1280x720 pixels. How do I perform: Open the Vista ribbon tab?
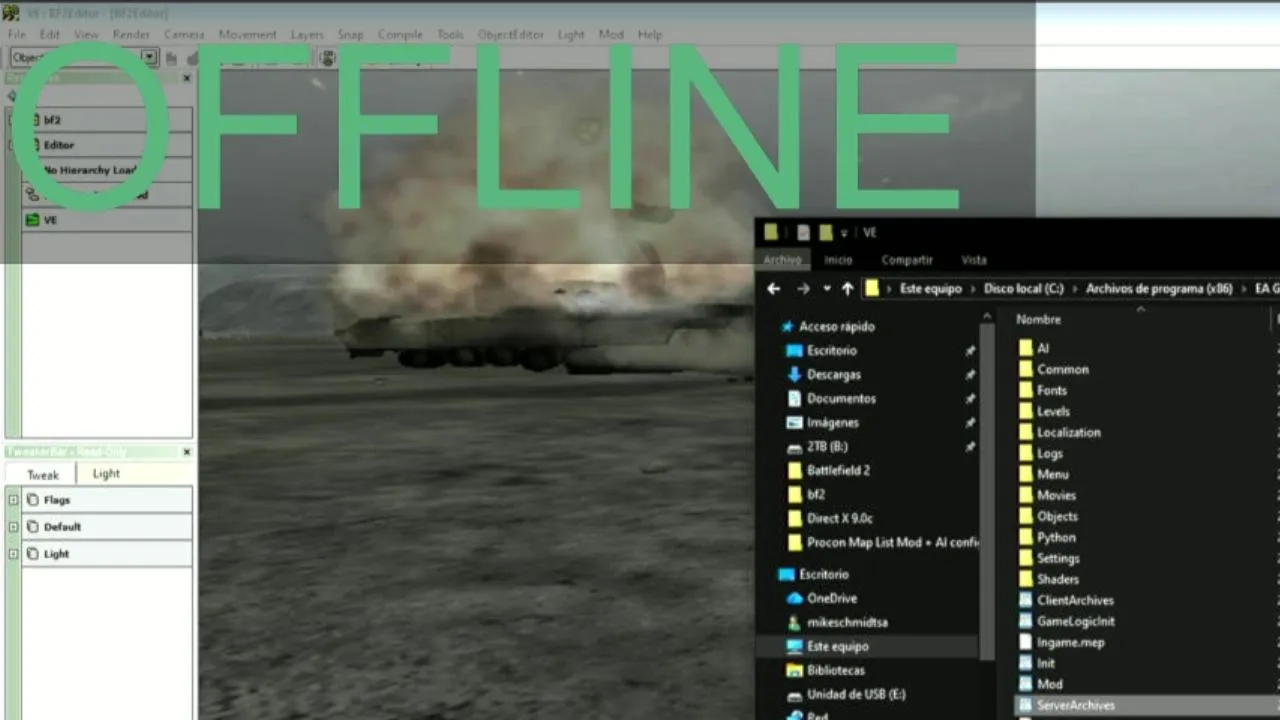(974, 260)
